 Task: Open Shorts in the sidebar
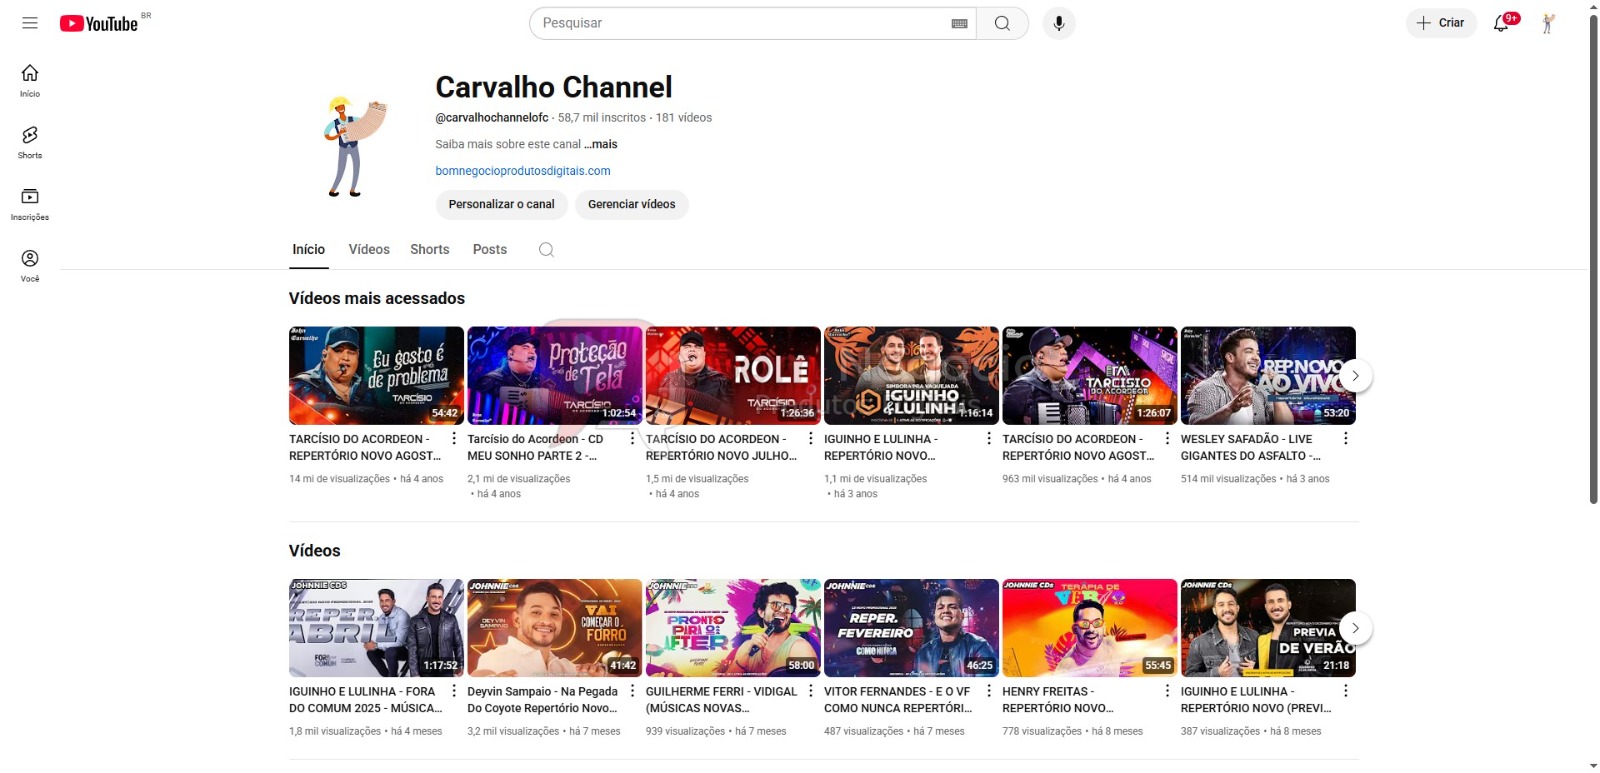coord(30,142)
